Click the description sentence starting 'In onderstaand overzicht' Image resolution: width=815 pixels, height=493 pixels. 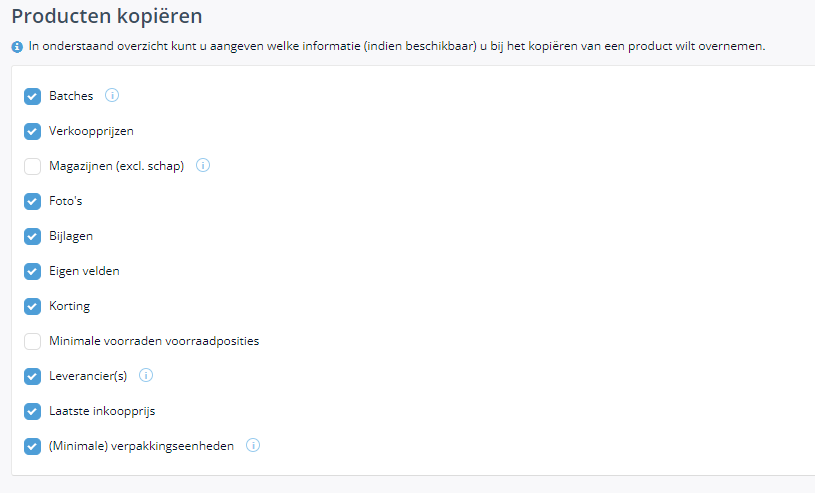(397, 46)
